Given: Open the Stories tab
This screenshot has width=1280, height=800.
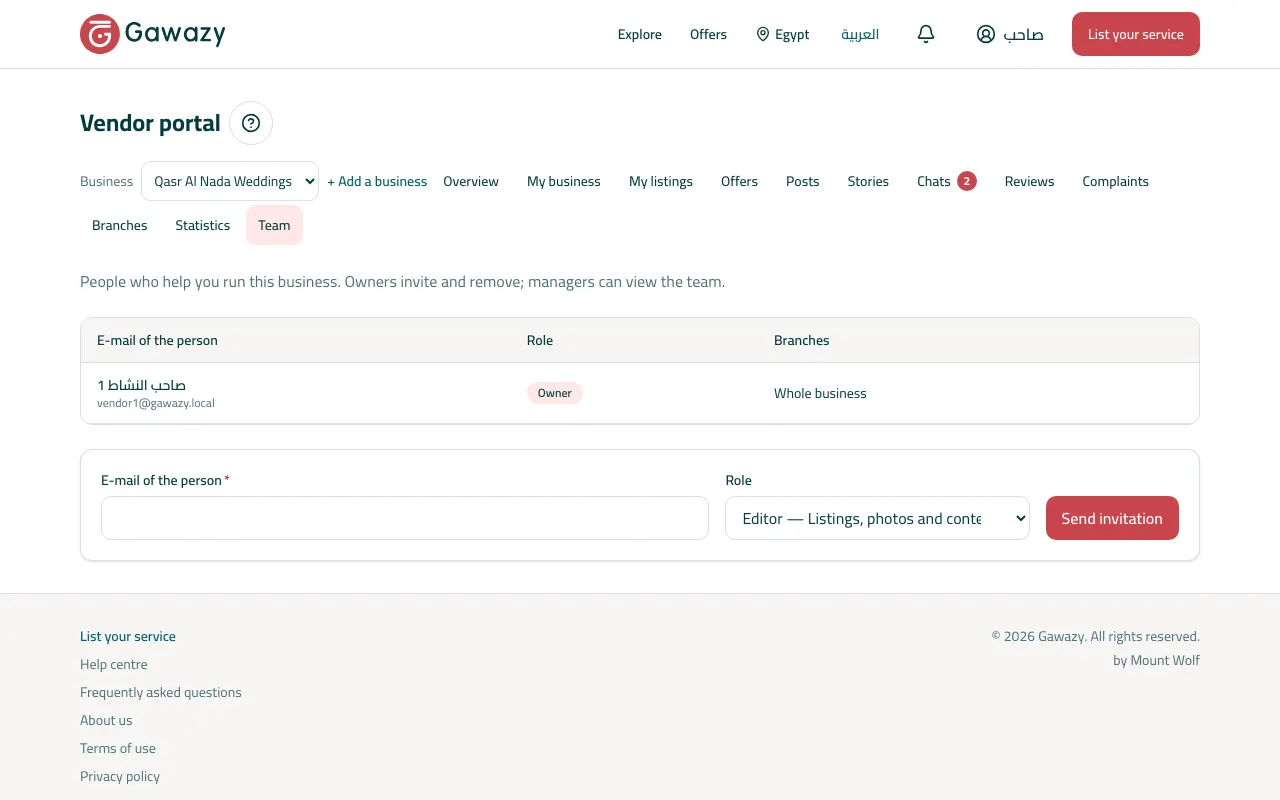Looking at the screenshot, I should pos(868,181).
